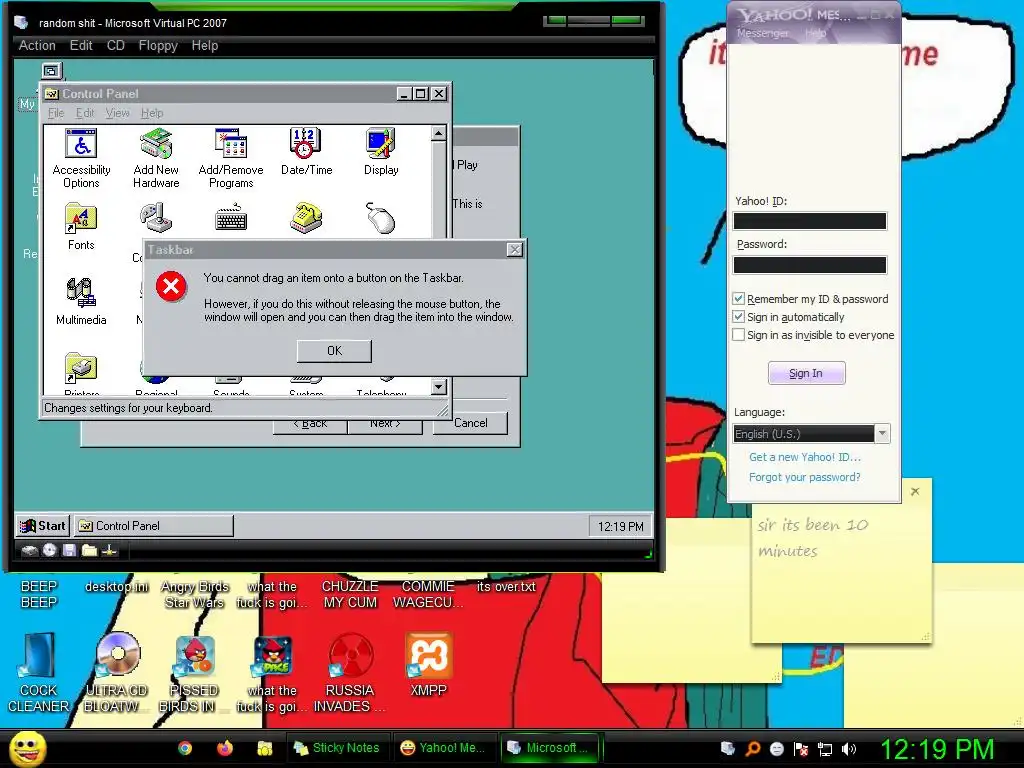
Task: Click the Yahoo! ID input field
Action: click(x=810, y=221)
